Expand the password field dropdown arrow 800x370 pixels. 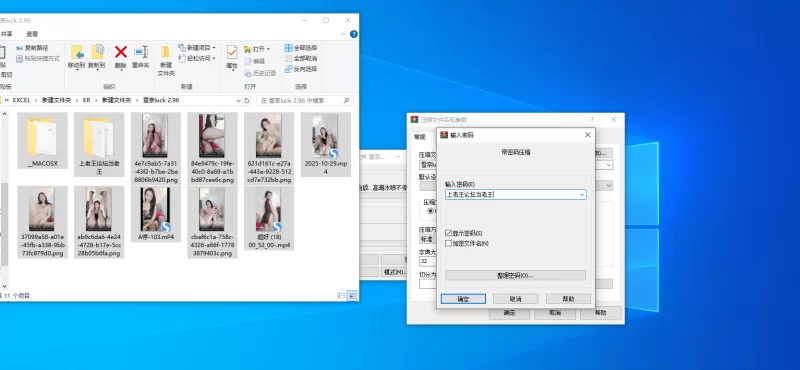582,194
